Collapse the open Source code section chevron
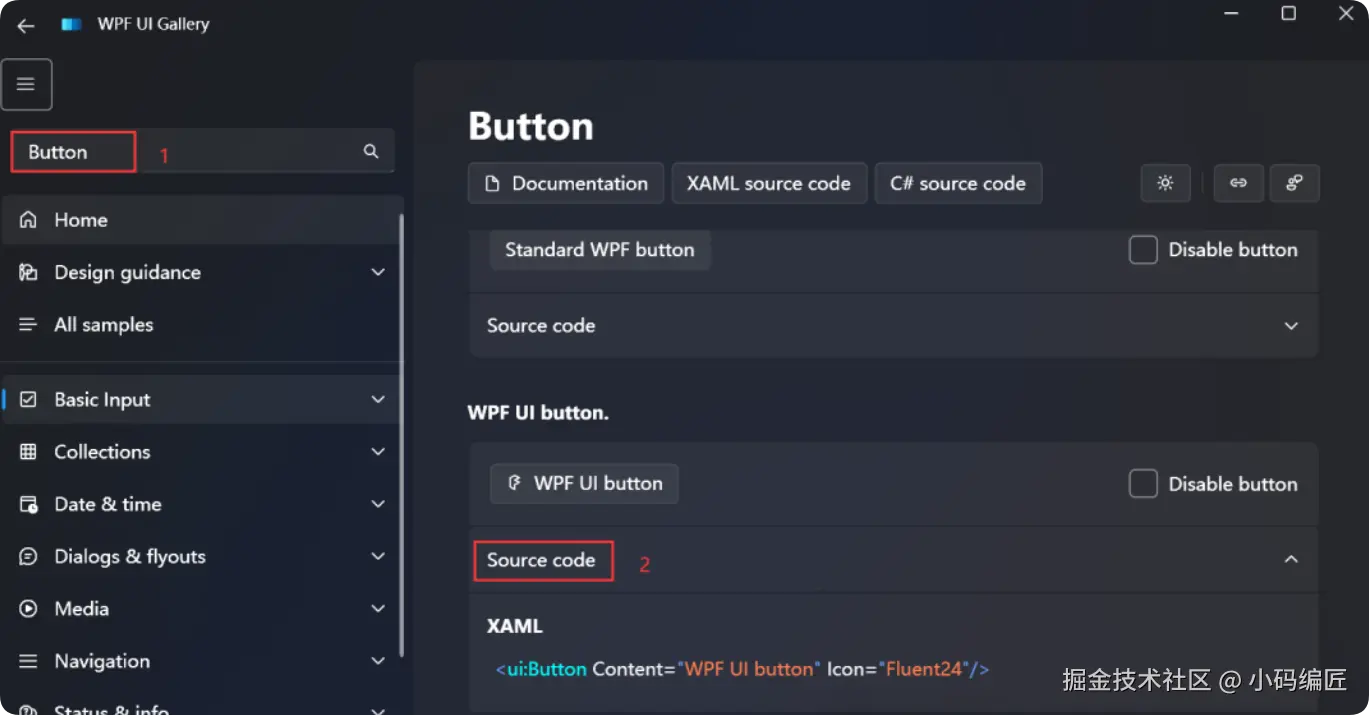Screen dimensions: 1369x715 (1291, 559)
